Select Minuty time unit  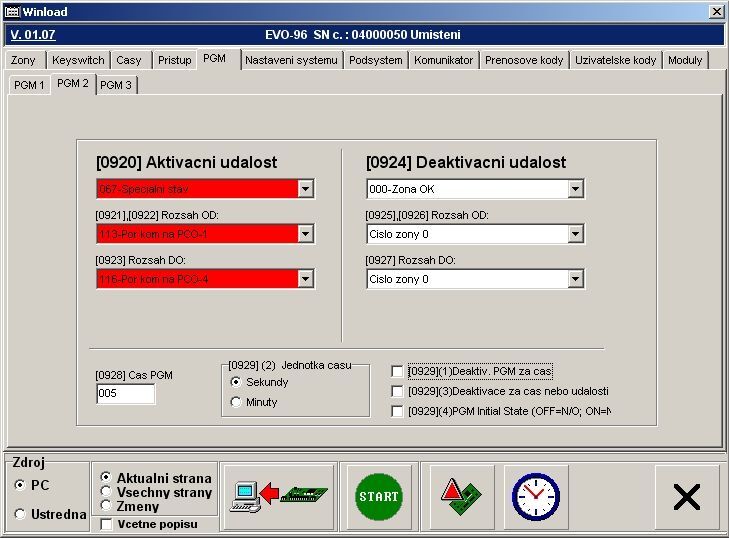pyautogui.click(x=236, y=402)
